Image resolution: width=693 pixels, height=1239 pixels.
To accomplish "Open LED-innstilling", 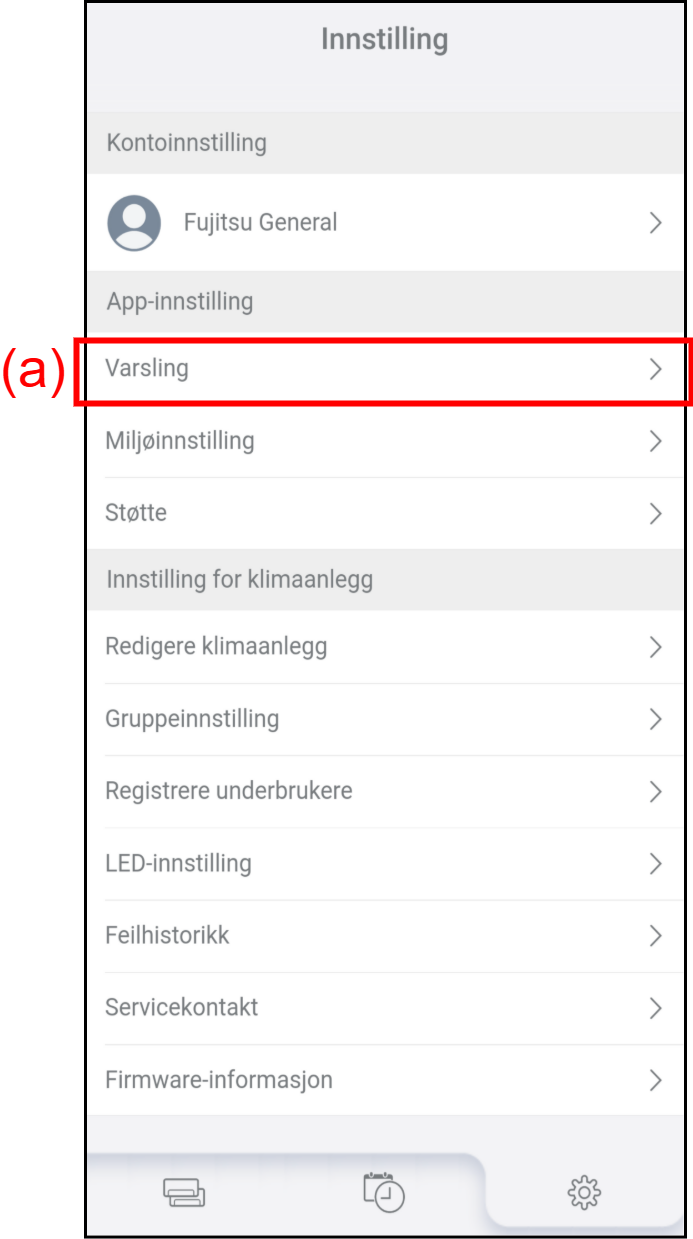I will [178, 863].
